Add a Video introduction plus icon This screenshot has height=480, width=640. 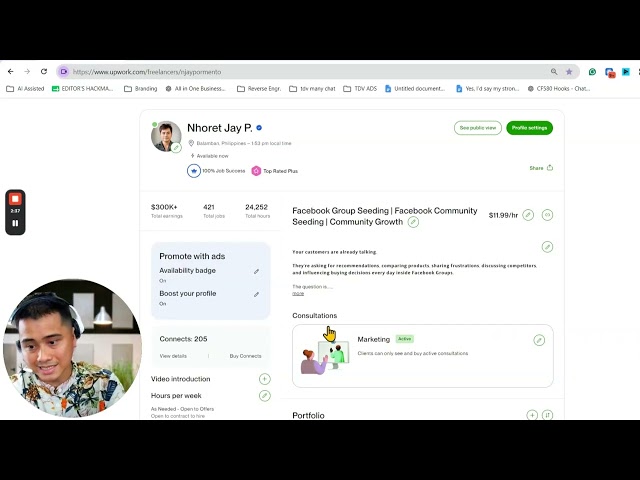click(264, 379)
